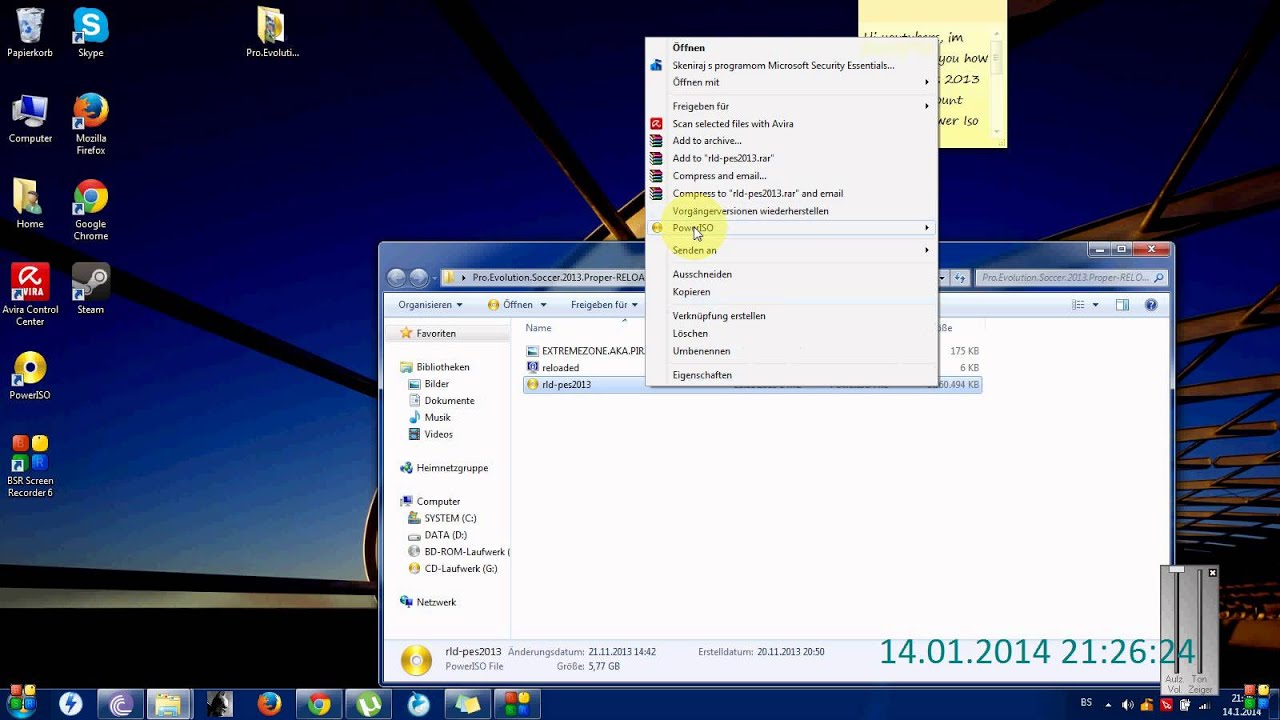Expand the Senden an submenu

point(790,250)
